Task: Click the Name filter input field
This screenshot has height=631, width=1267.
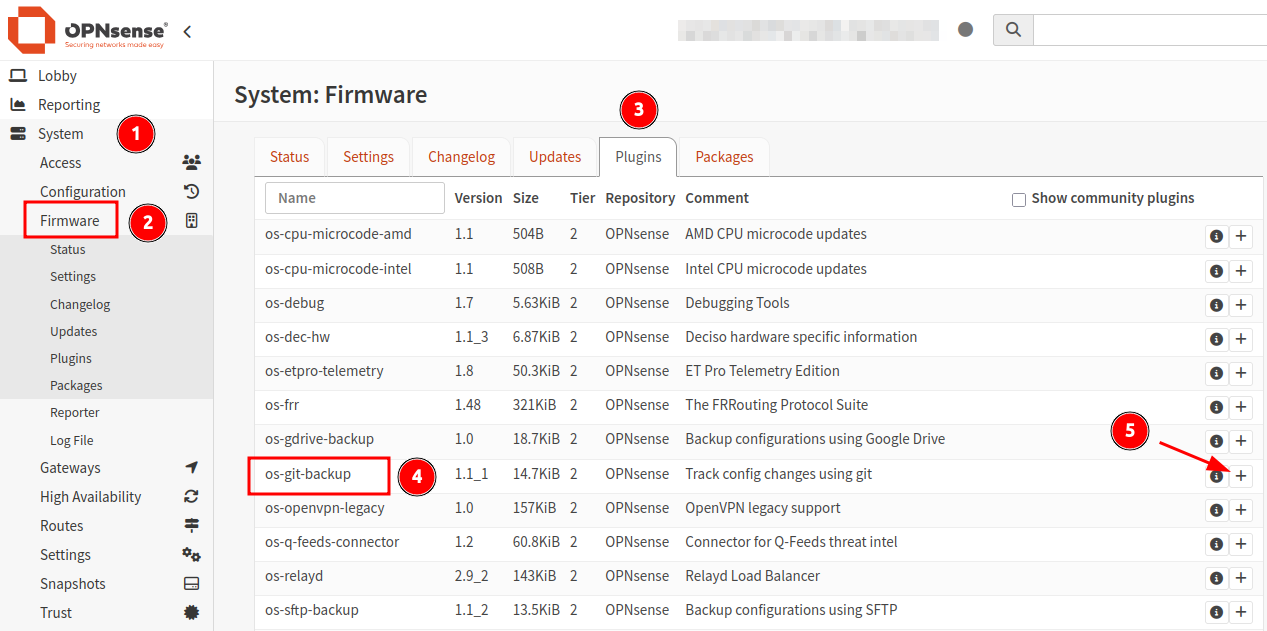Action: 354,198
